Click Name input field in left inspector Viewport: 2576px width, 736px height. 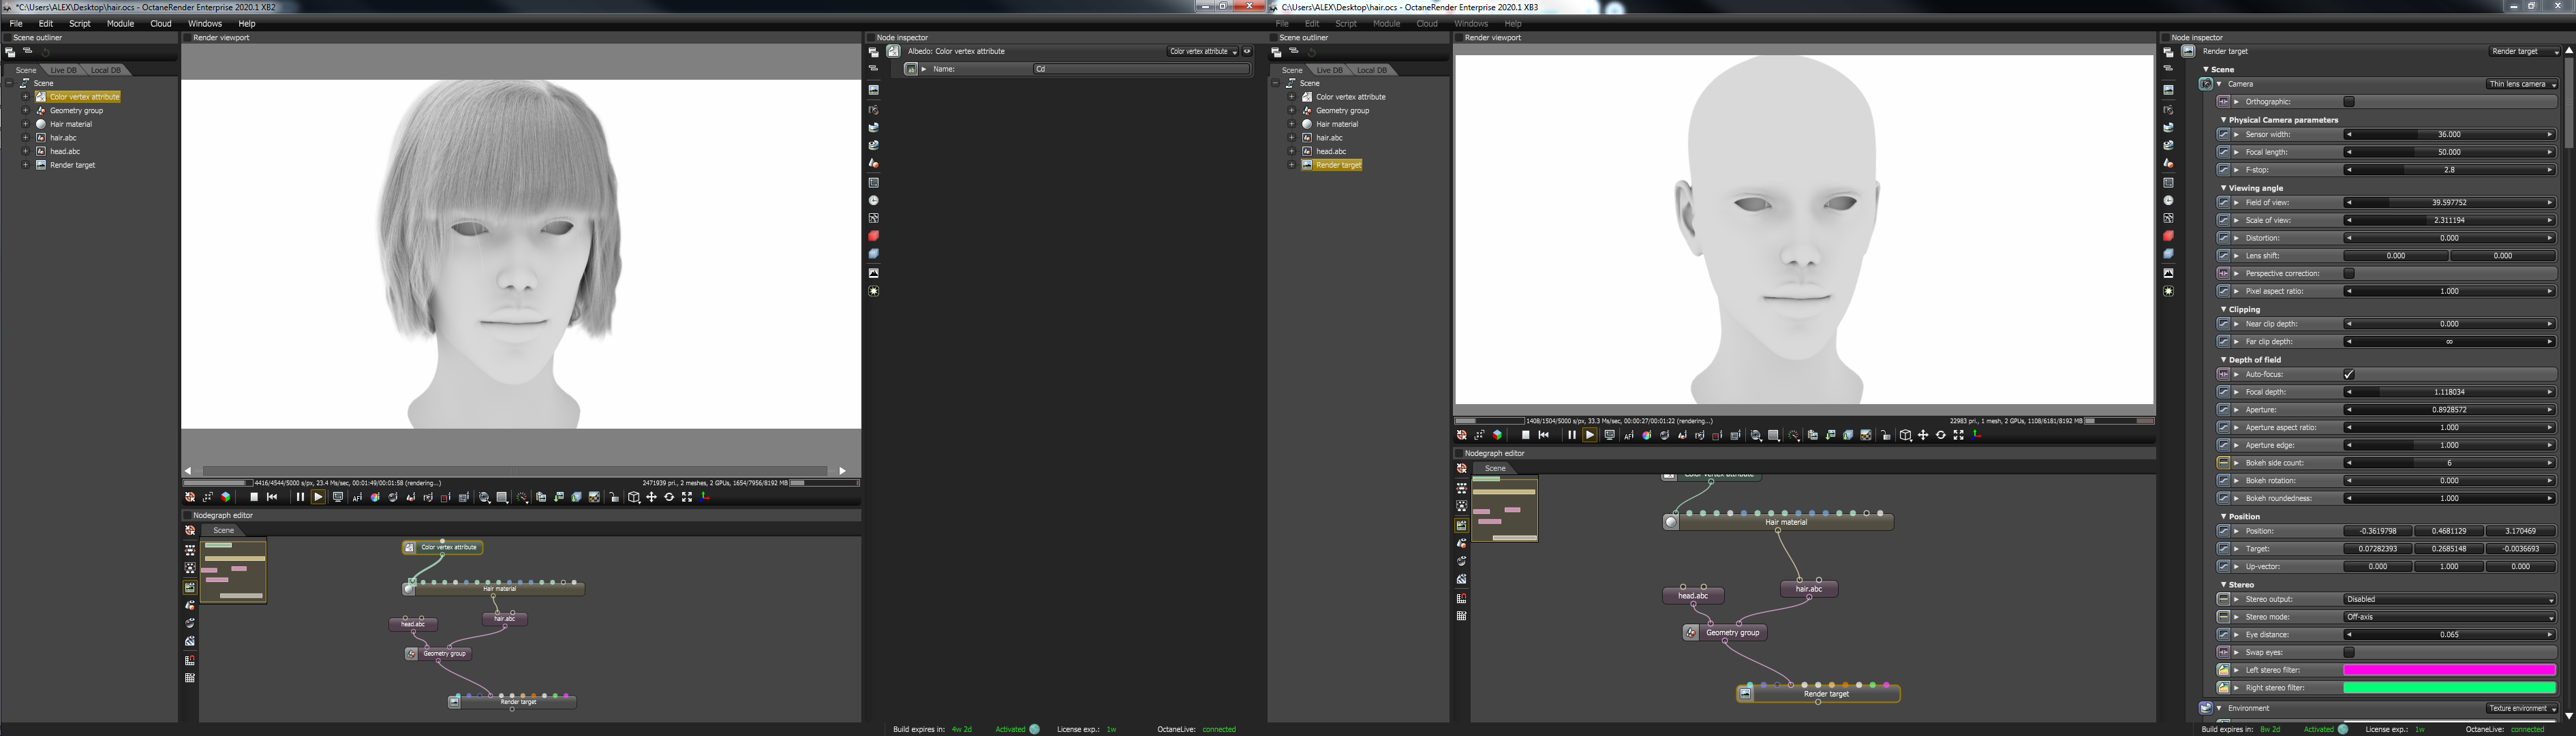point(1140,69)
